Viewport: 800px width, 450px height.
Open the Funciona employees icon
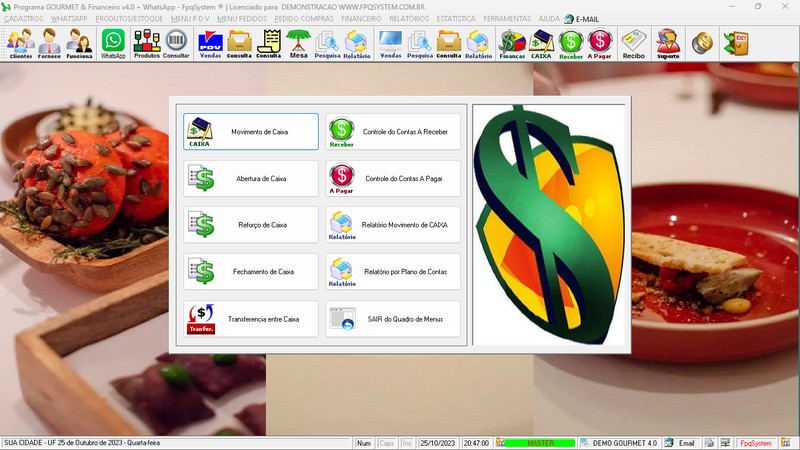(79, 43)
